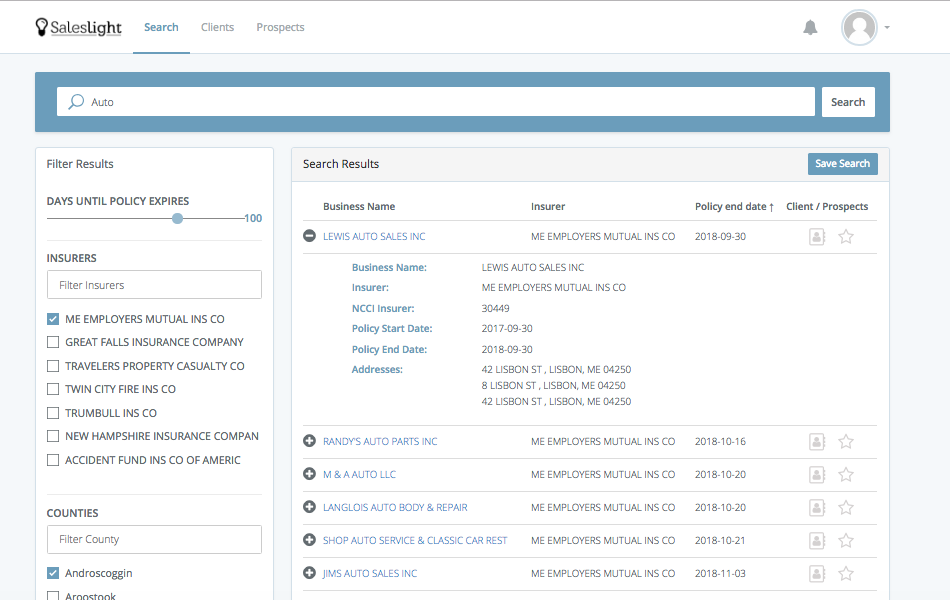950x600 pixels.
Task: Star Langlois Auto Body & Repair as prospect
Action: [846, 507]
